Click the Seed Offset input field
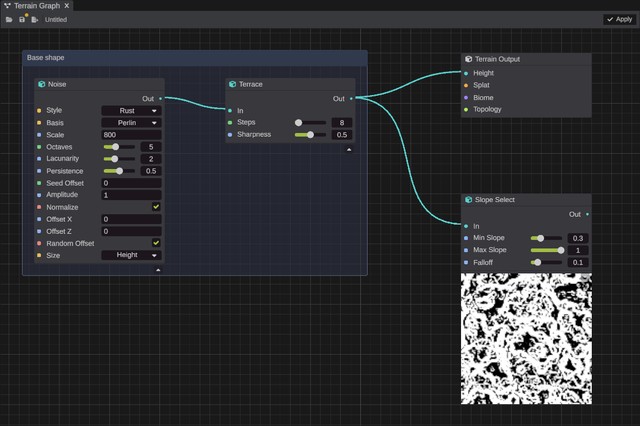The width and height of the screenshot is (640, 426). tap(131, 183)
